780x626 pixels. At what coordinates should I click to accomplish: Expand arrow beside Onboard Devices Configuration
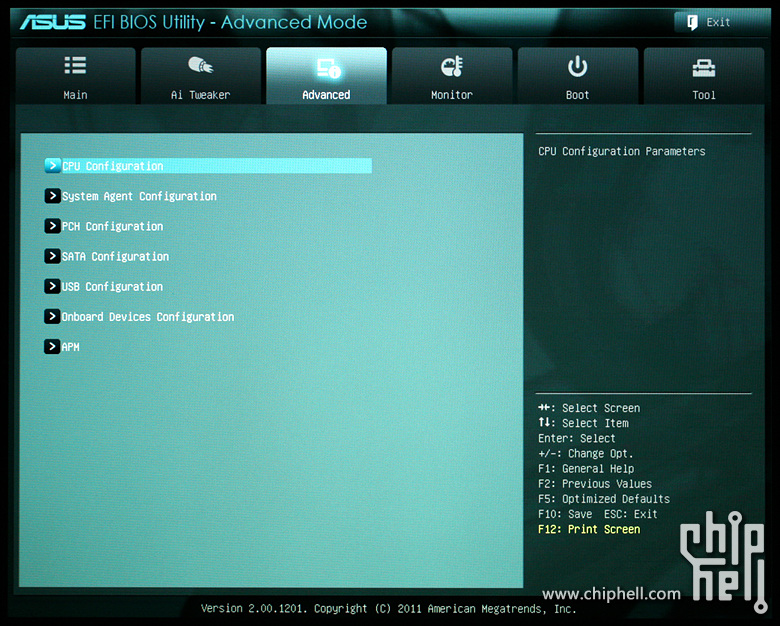pyautogui.click(x=52, y=316)
